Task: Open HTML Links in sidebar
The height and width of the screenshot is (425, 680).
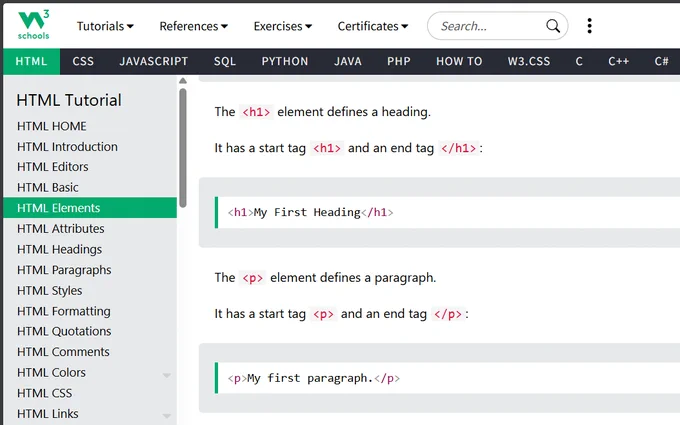Action: [x=90, y=414]
